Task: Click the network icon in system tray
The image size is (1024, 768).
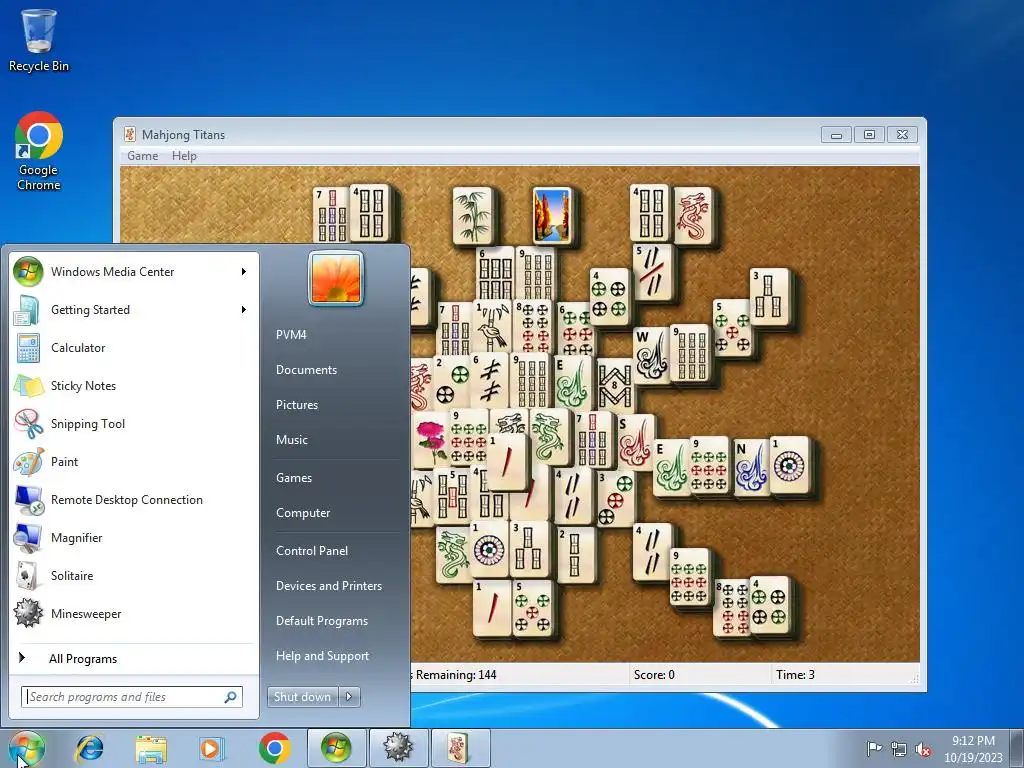Action: coord(899,748)
